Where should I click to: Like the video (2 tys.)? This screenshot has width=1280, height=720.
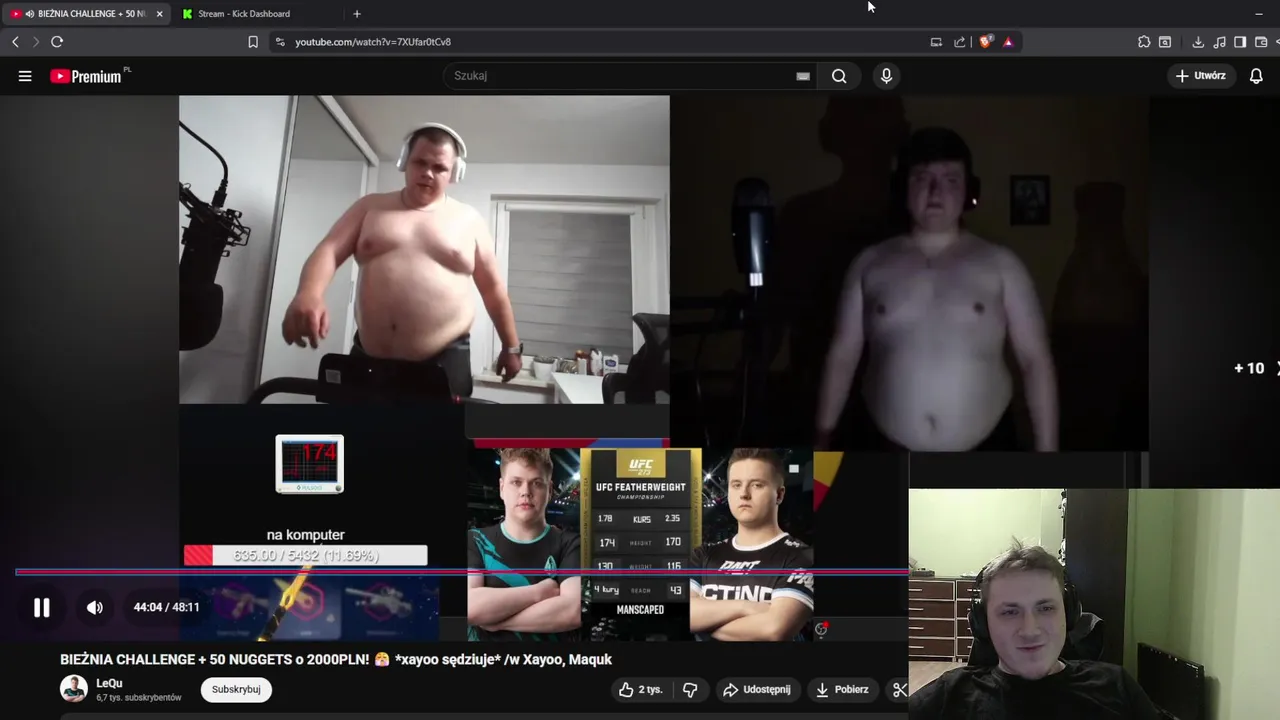coord(640,690)
